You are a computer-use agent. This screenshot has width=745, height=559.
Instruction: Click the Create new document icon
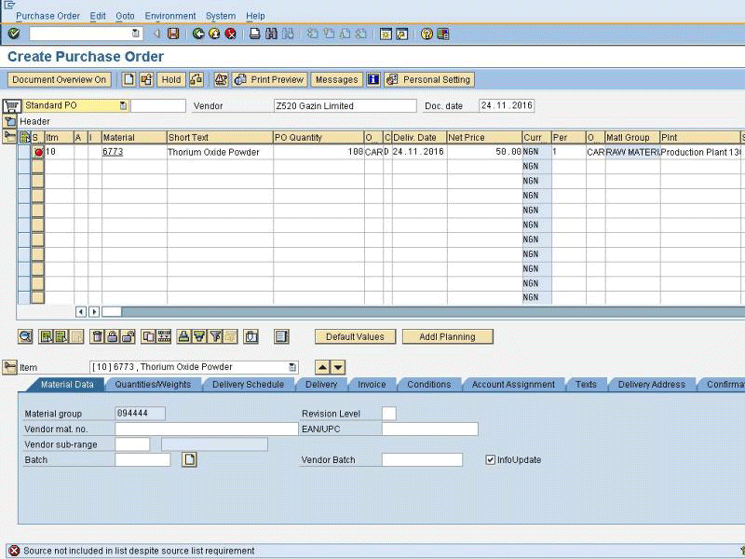coord(129,80)
